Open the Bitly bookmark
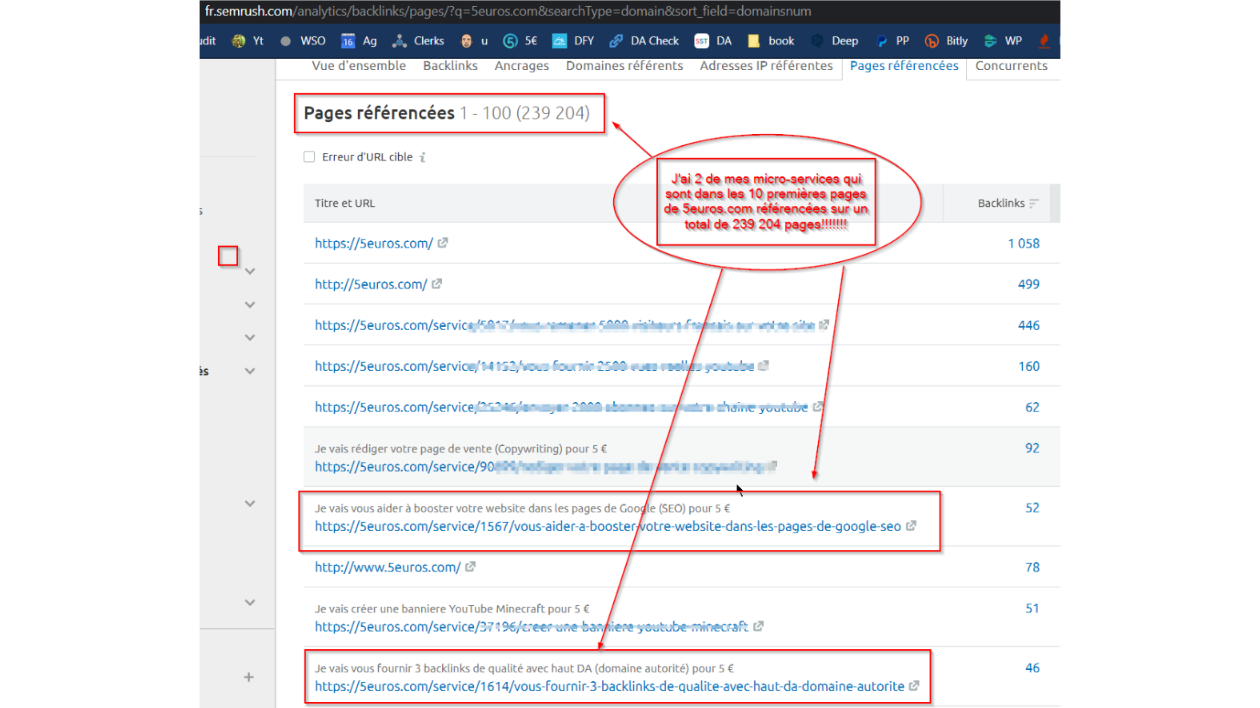Image resolution: width=1260 pixels, height=708 pixels. pyautogui.click(x=946, y=41)
